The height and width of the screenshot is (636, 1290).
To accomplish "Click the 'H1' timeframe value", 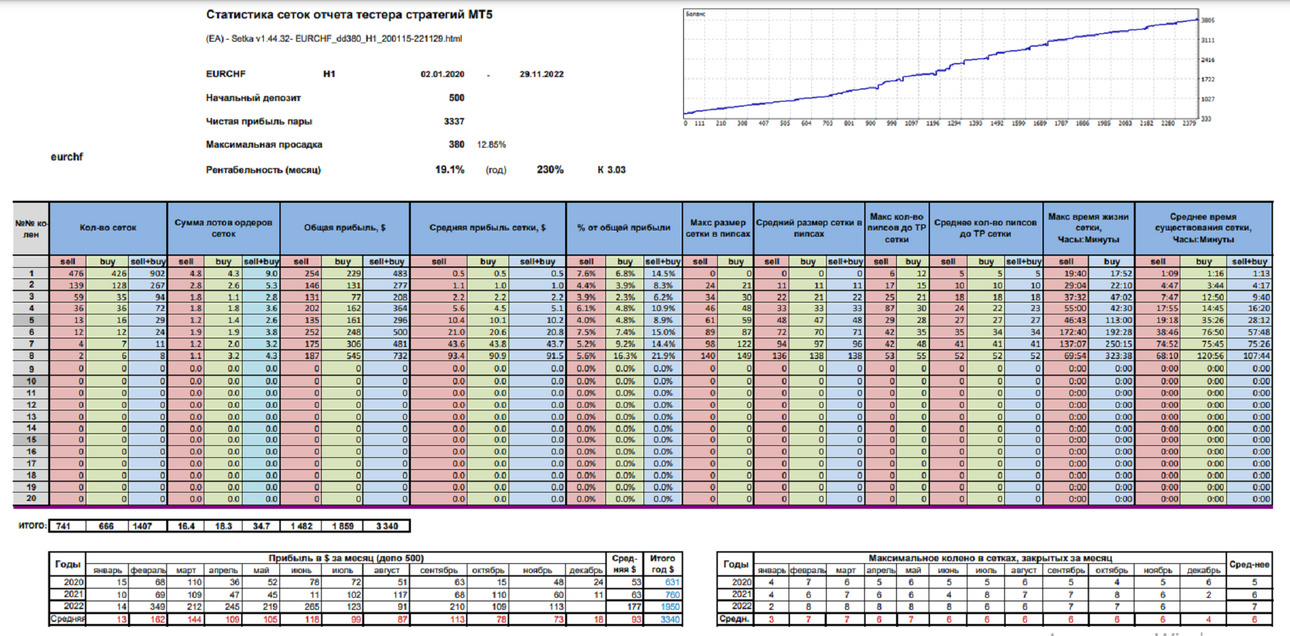I will (x=329, y=75).
